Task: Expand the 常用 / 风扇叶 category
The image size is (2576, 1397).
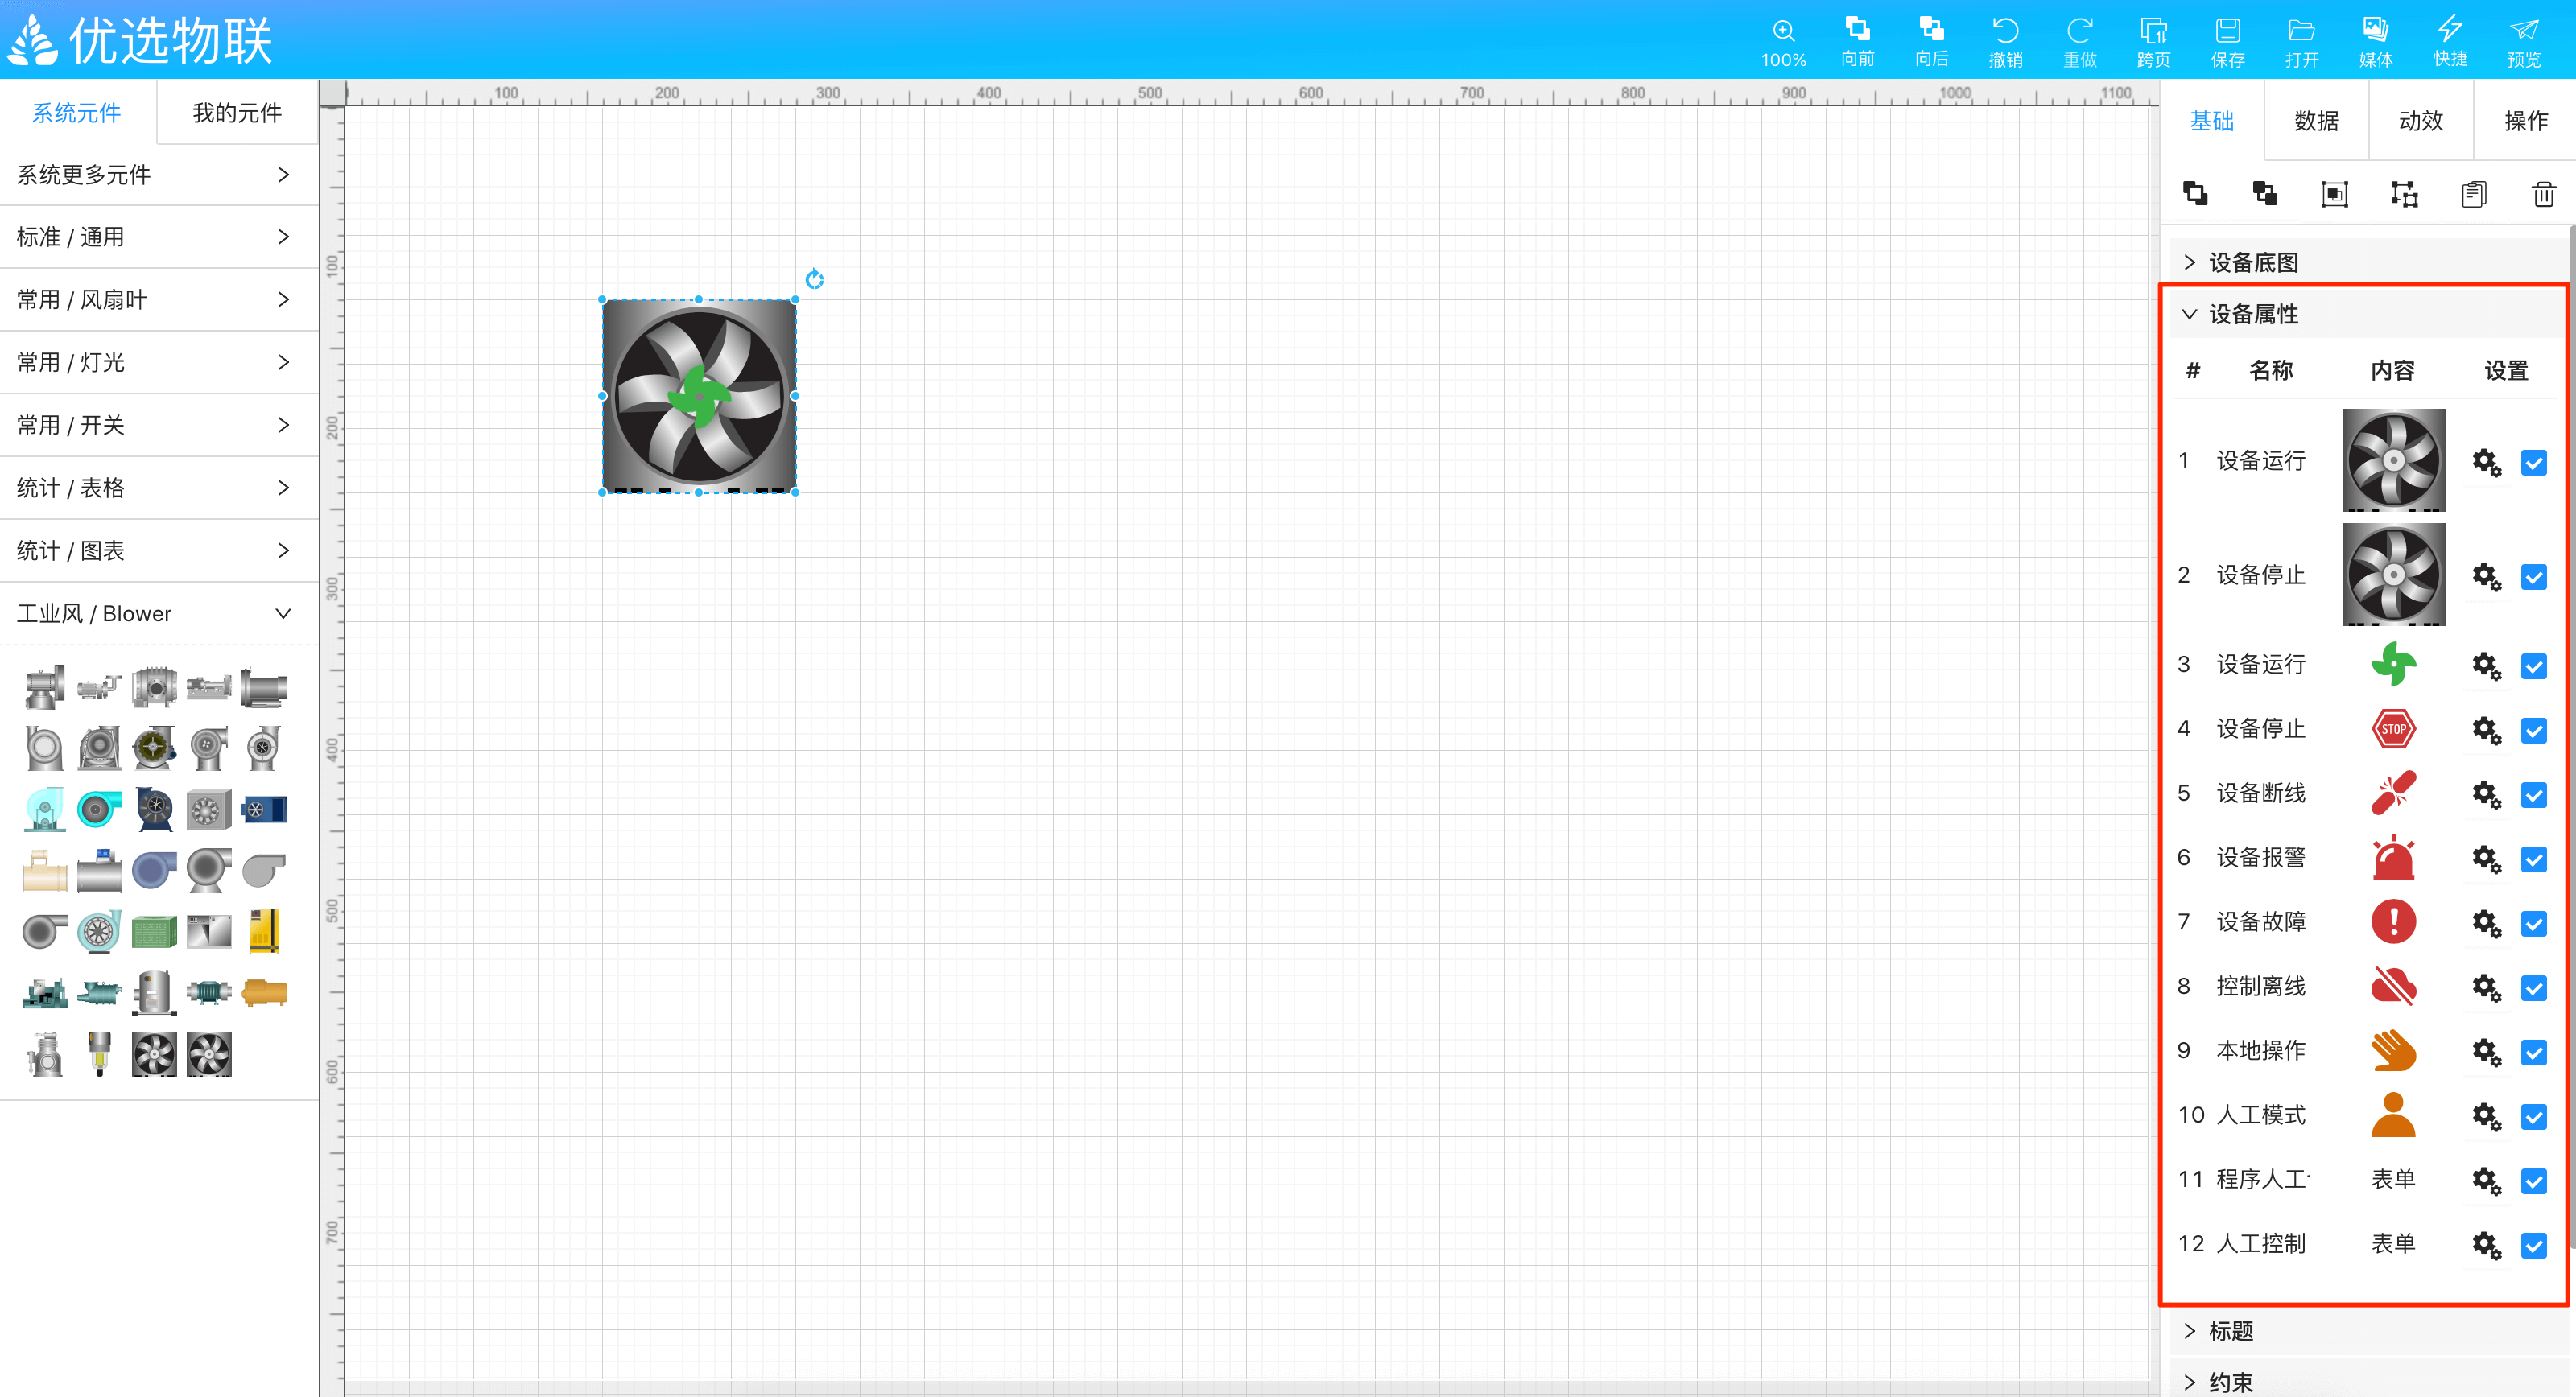Action: point(159,300)
